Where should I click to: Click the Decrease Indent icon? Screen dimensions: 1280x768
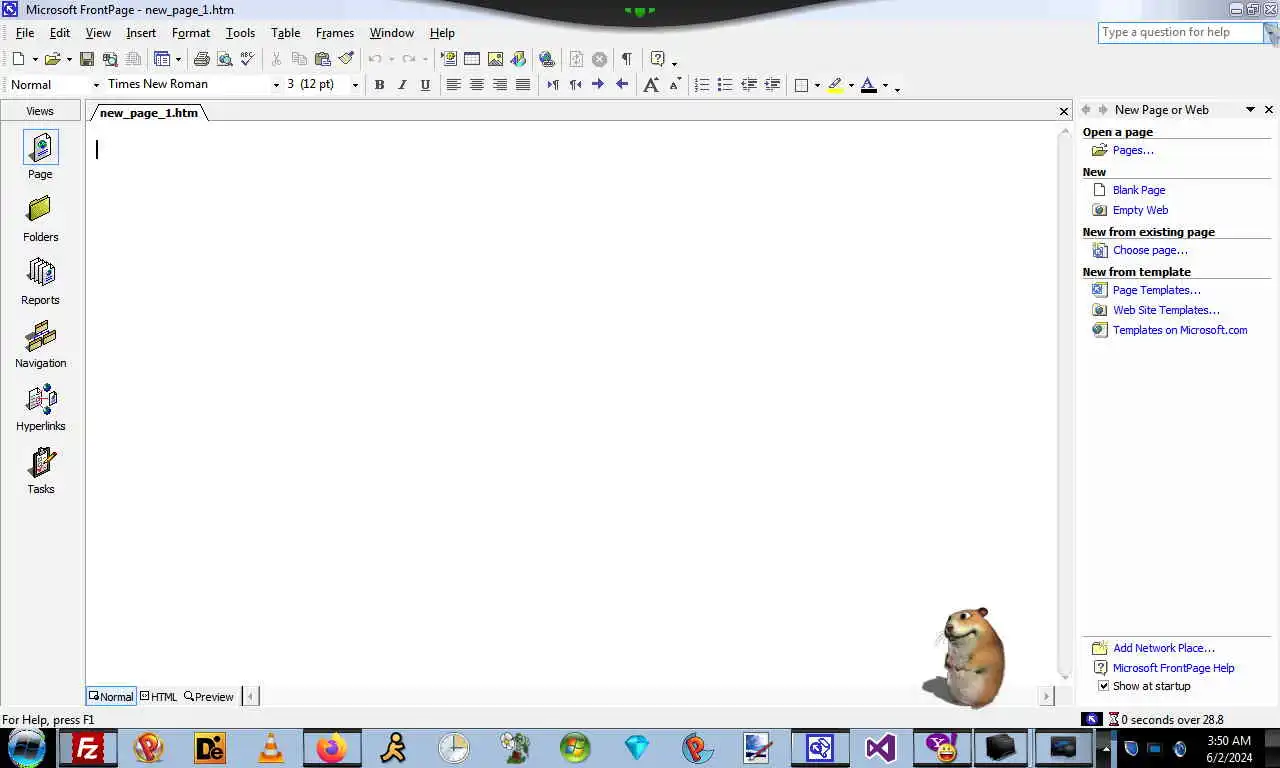(x=748, y=85)
